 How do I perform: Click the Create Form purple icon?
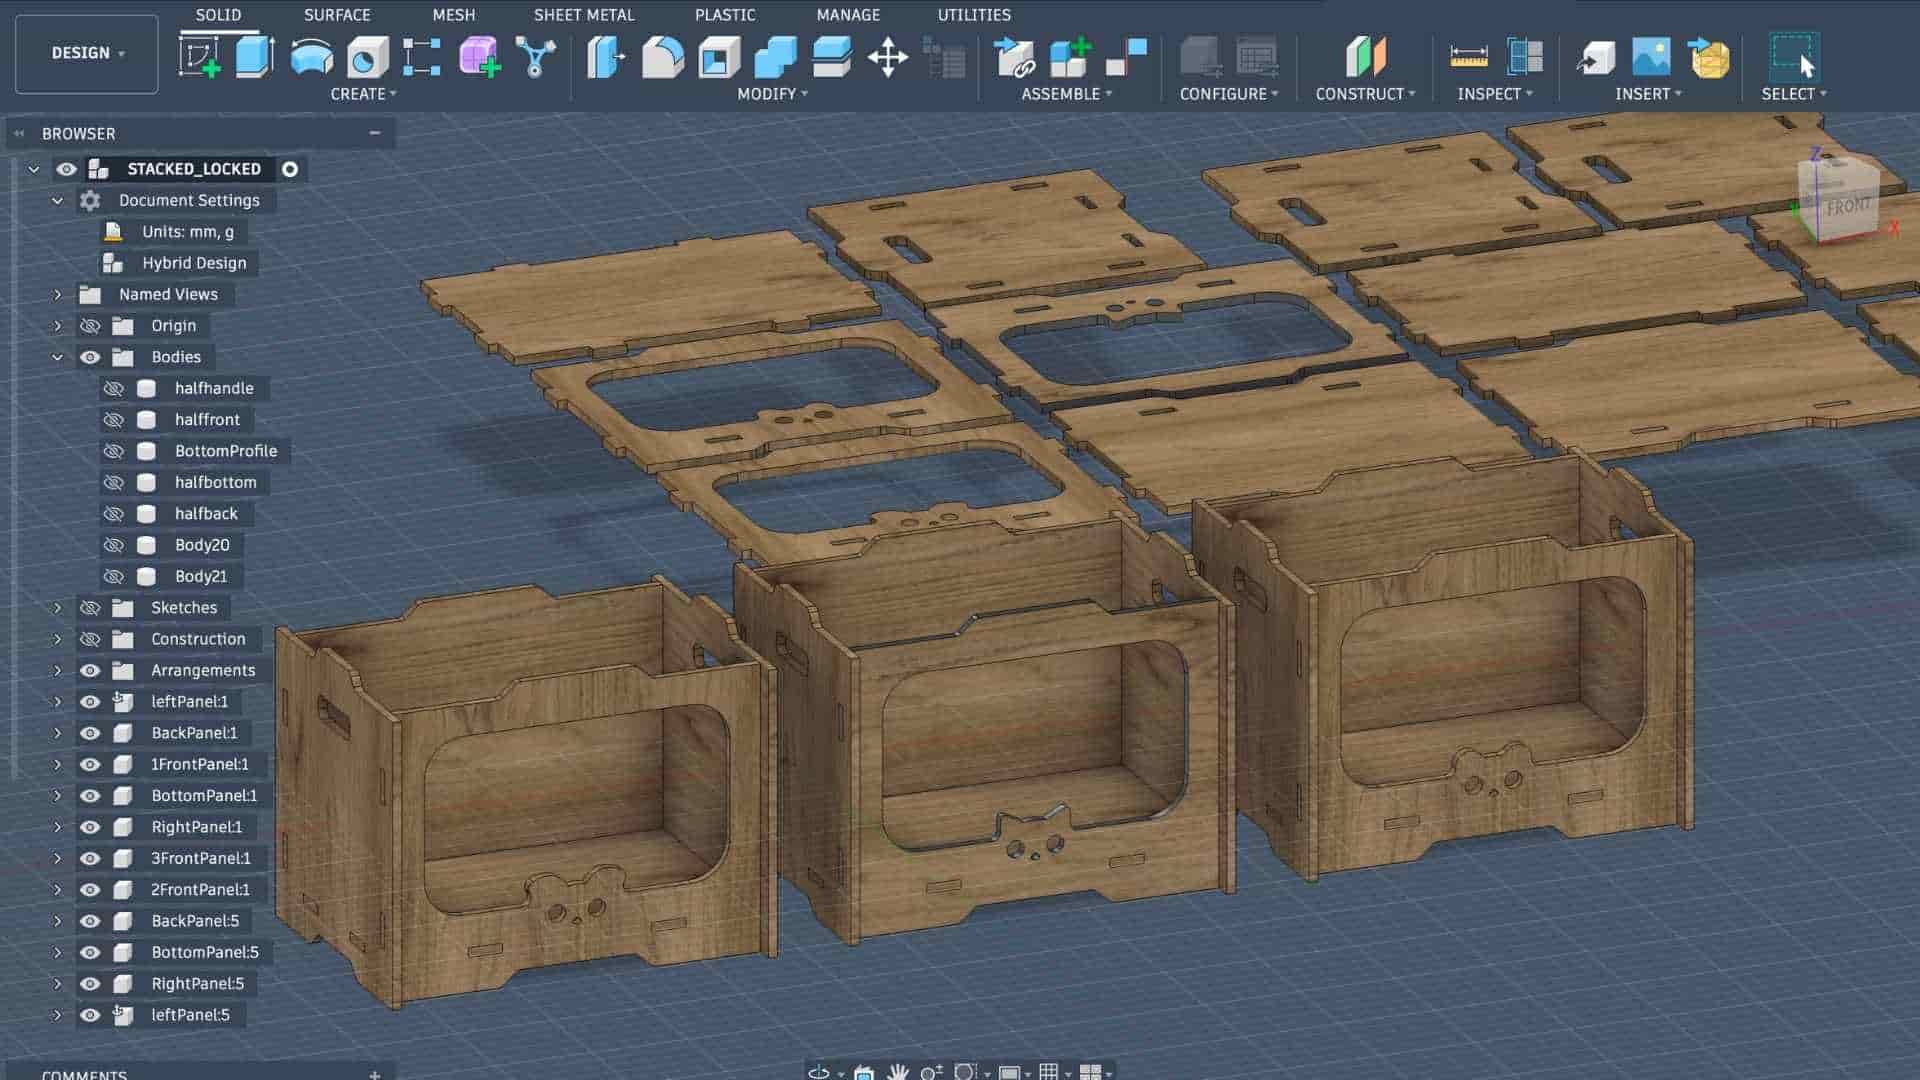(x=479, y=56)
